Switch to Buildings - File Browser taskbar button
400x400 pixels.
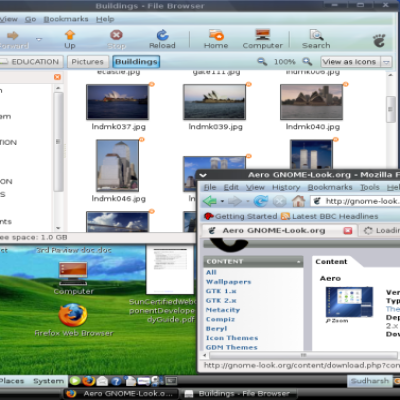click(238, 394)
